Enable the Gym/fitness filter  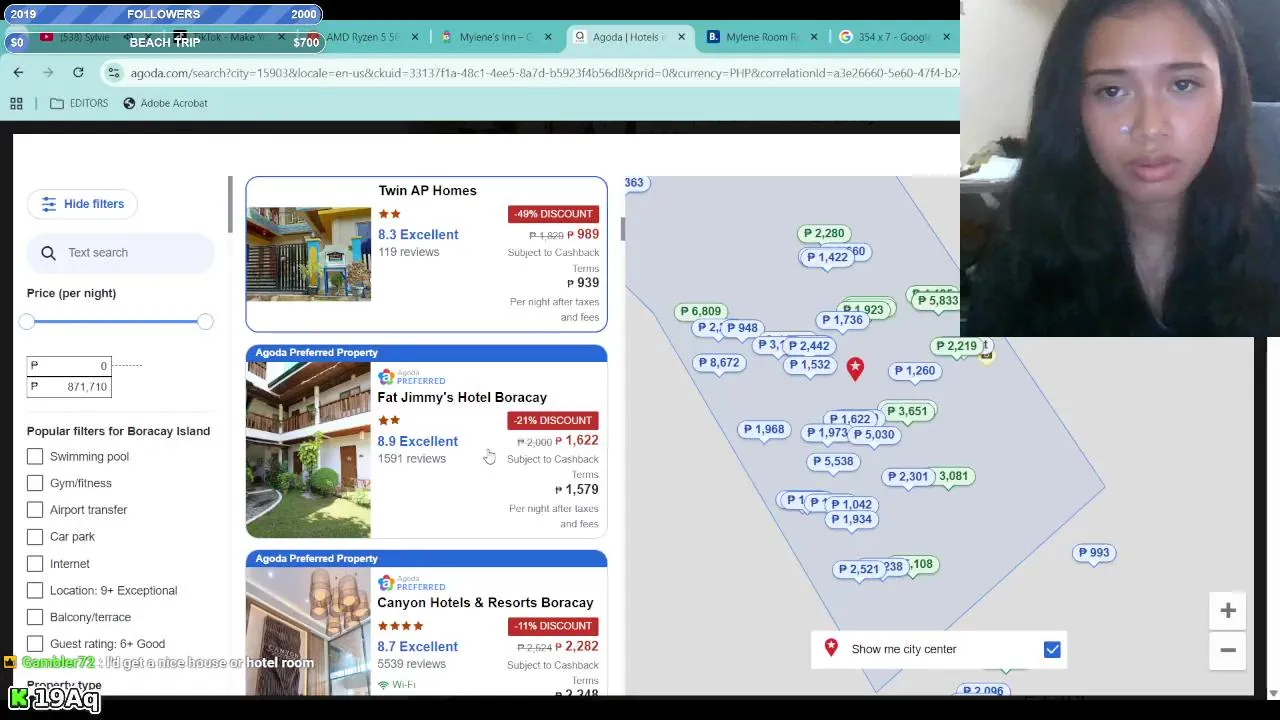coord(35,483)
